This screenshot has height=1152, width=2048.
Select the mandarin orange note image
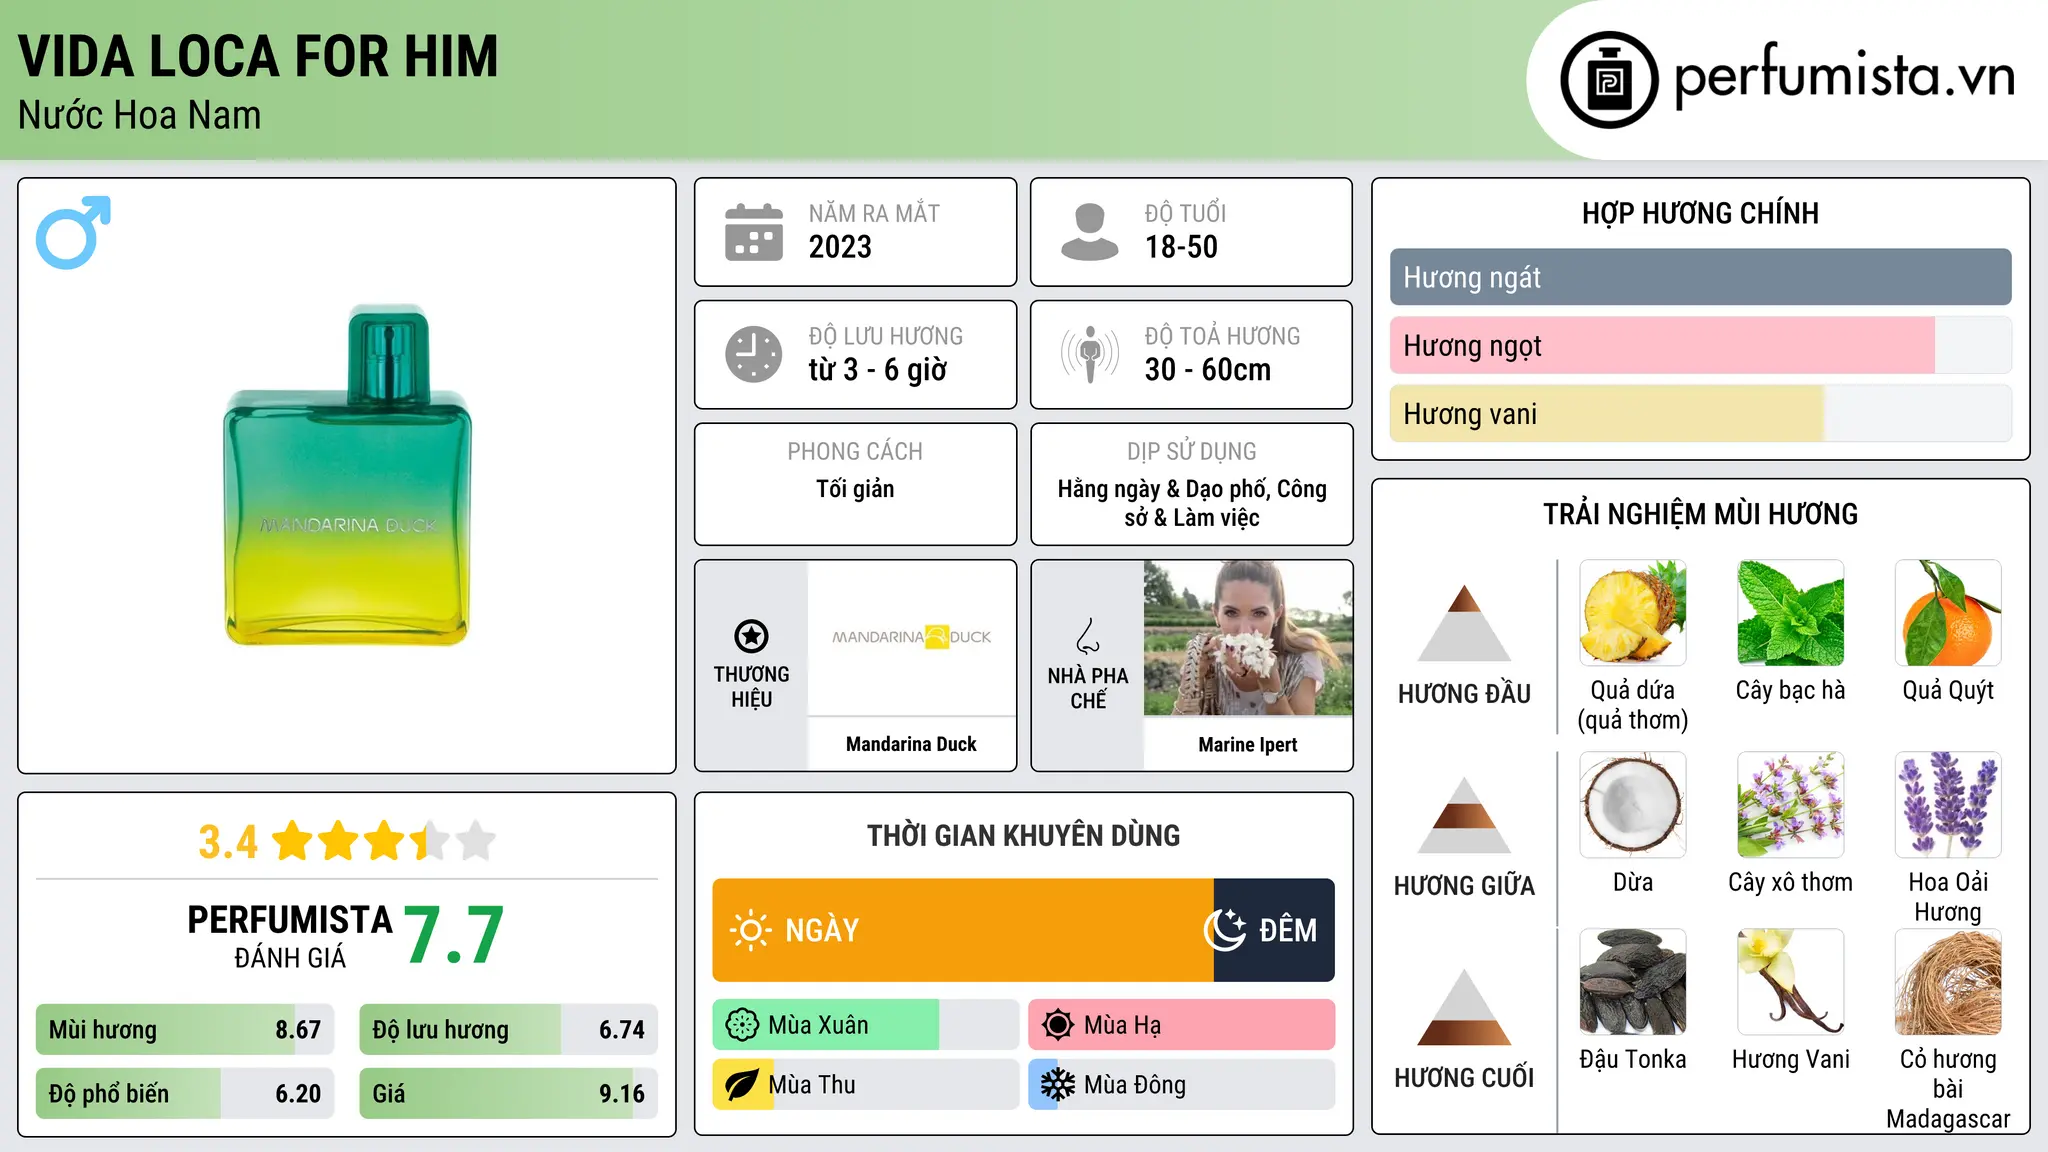1948,613
